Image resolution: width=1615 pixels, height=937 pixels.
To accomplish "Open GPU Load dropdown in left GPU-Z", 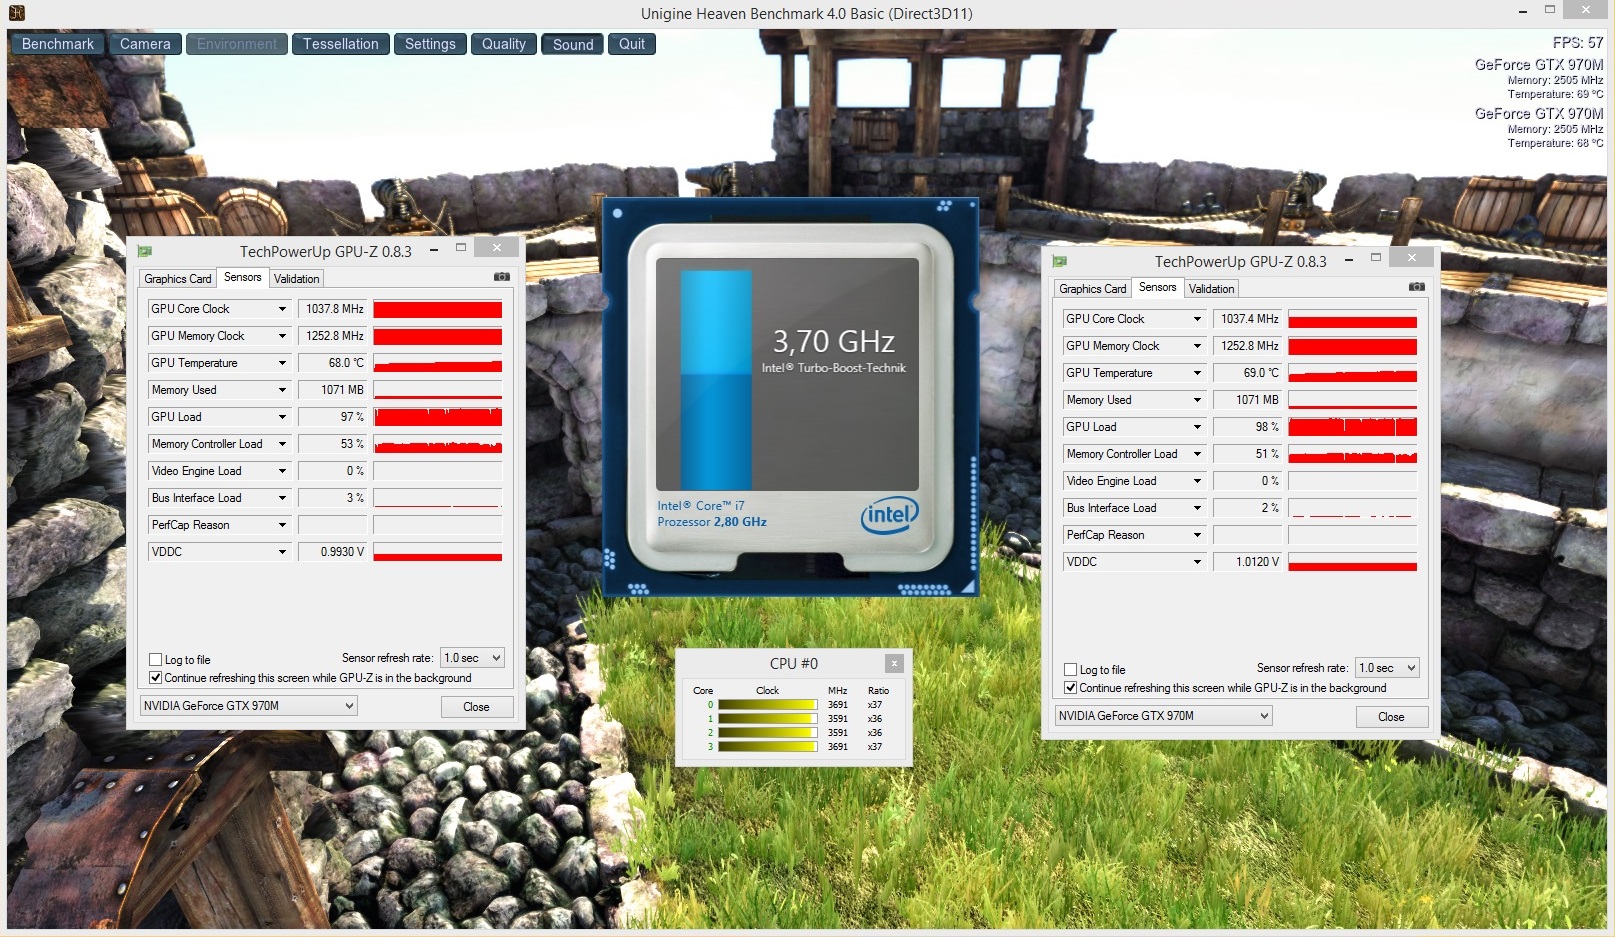I will (x=282, y=417).
